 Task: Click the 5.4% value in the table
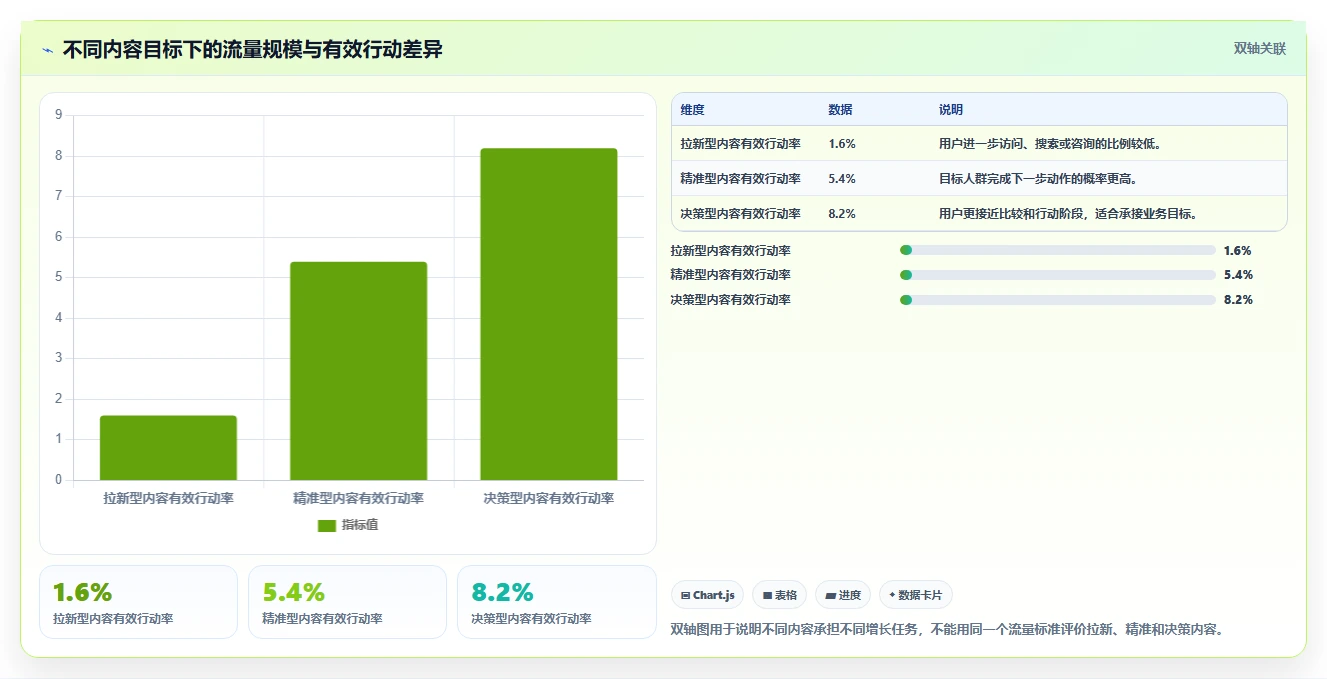842,179
